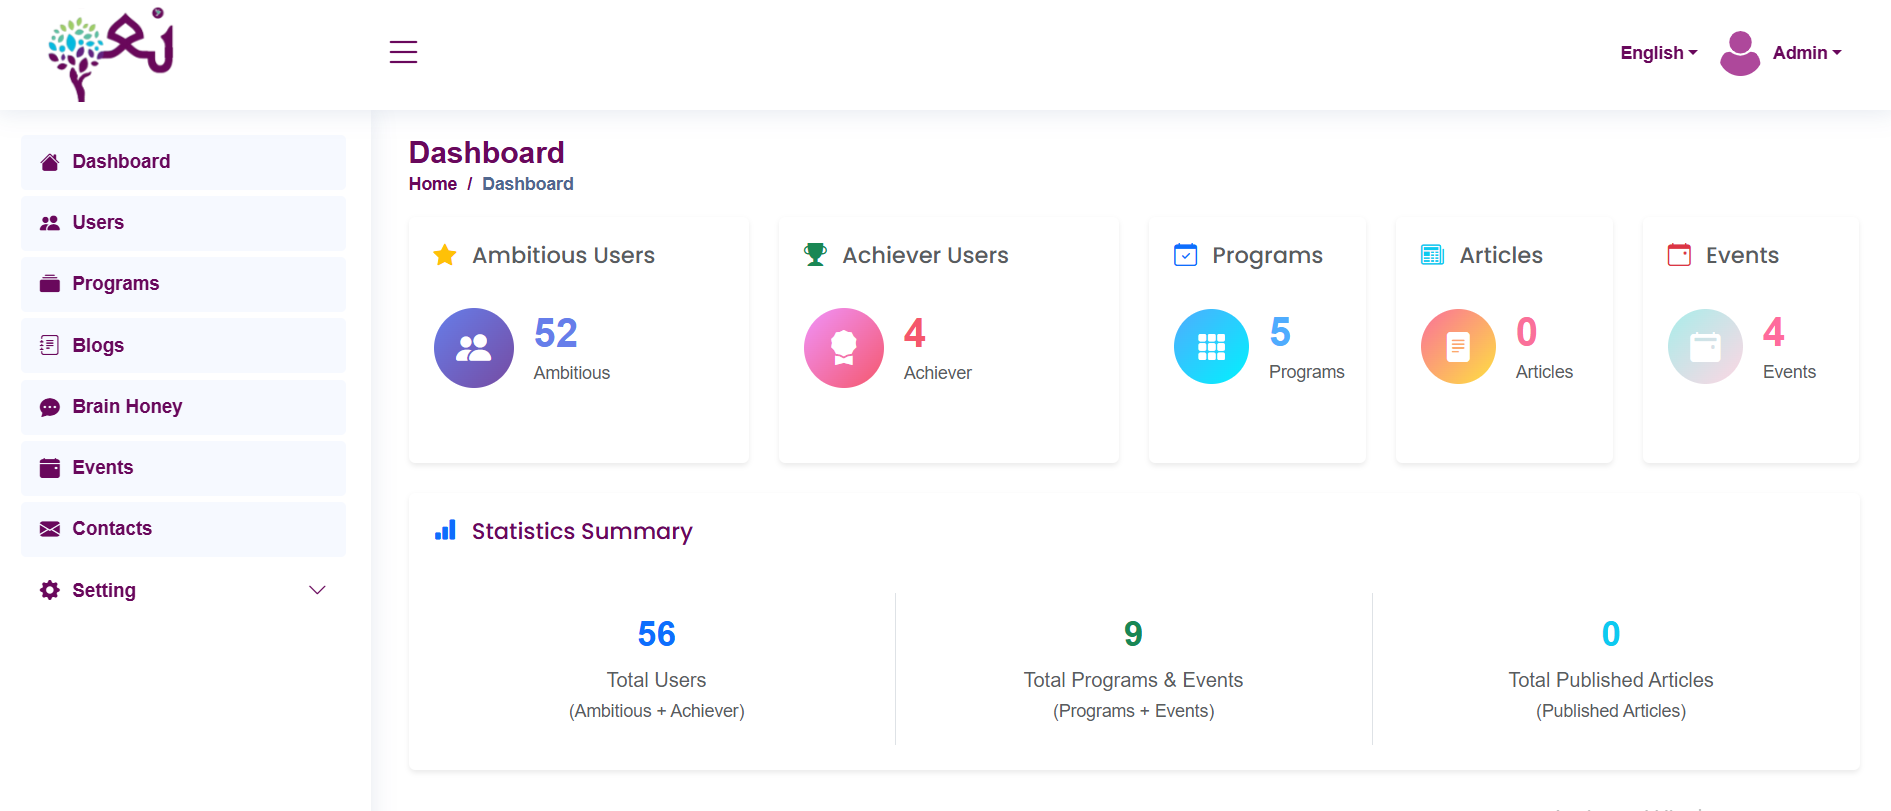Click the red calendar icon beside Events title
The width and height of the screenshot is (1891, 811).
point(1679,255)
